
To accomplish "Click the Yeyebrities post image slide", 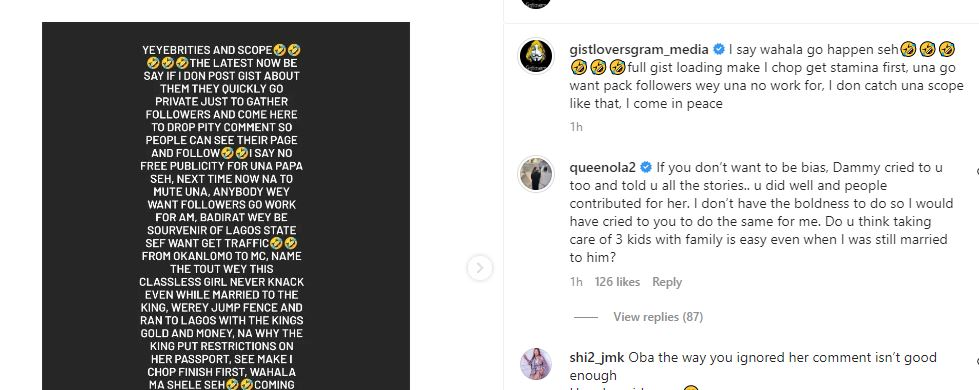I will coord(226,206).
